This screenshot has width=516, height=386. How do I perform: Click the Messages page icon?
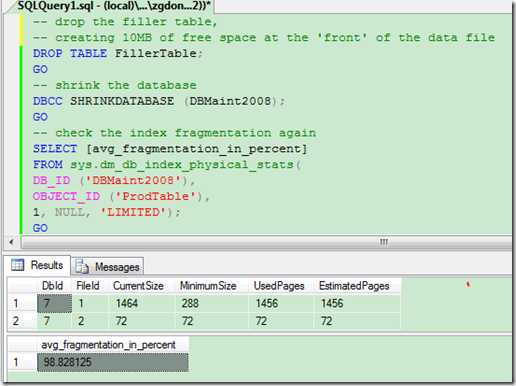click(82, 266)
